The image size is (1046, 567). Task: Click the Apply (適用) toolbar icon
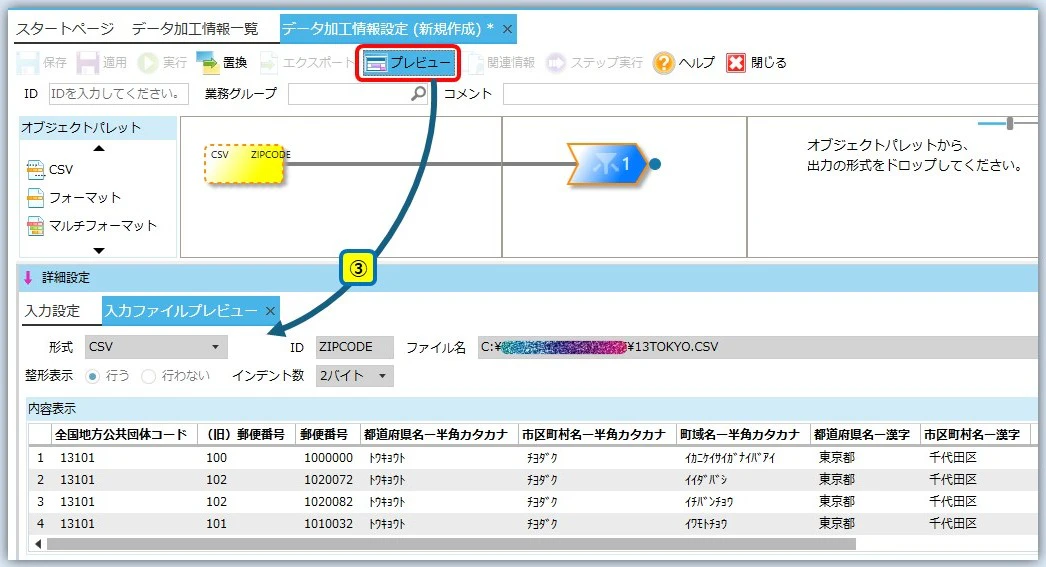pos(87,63)
